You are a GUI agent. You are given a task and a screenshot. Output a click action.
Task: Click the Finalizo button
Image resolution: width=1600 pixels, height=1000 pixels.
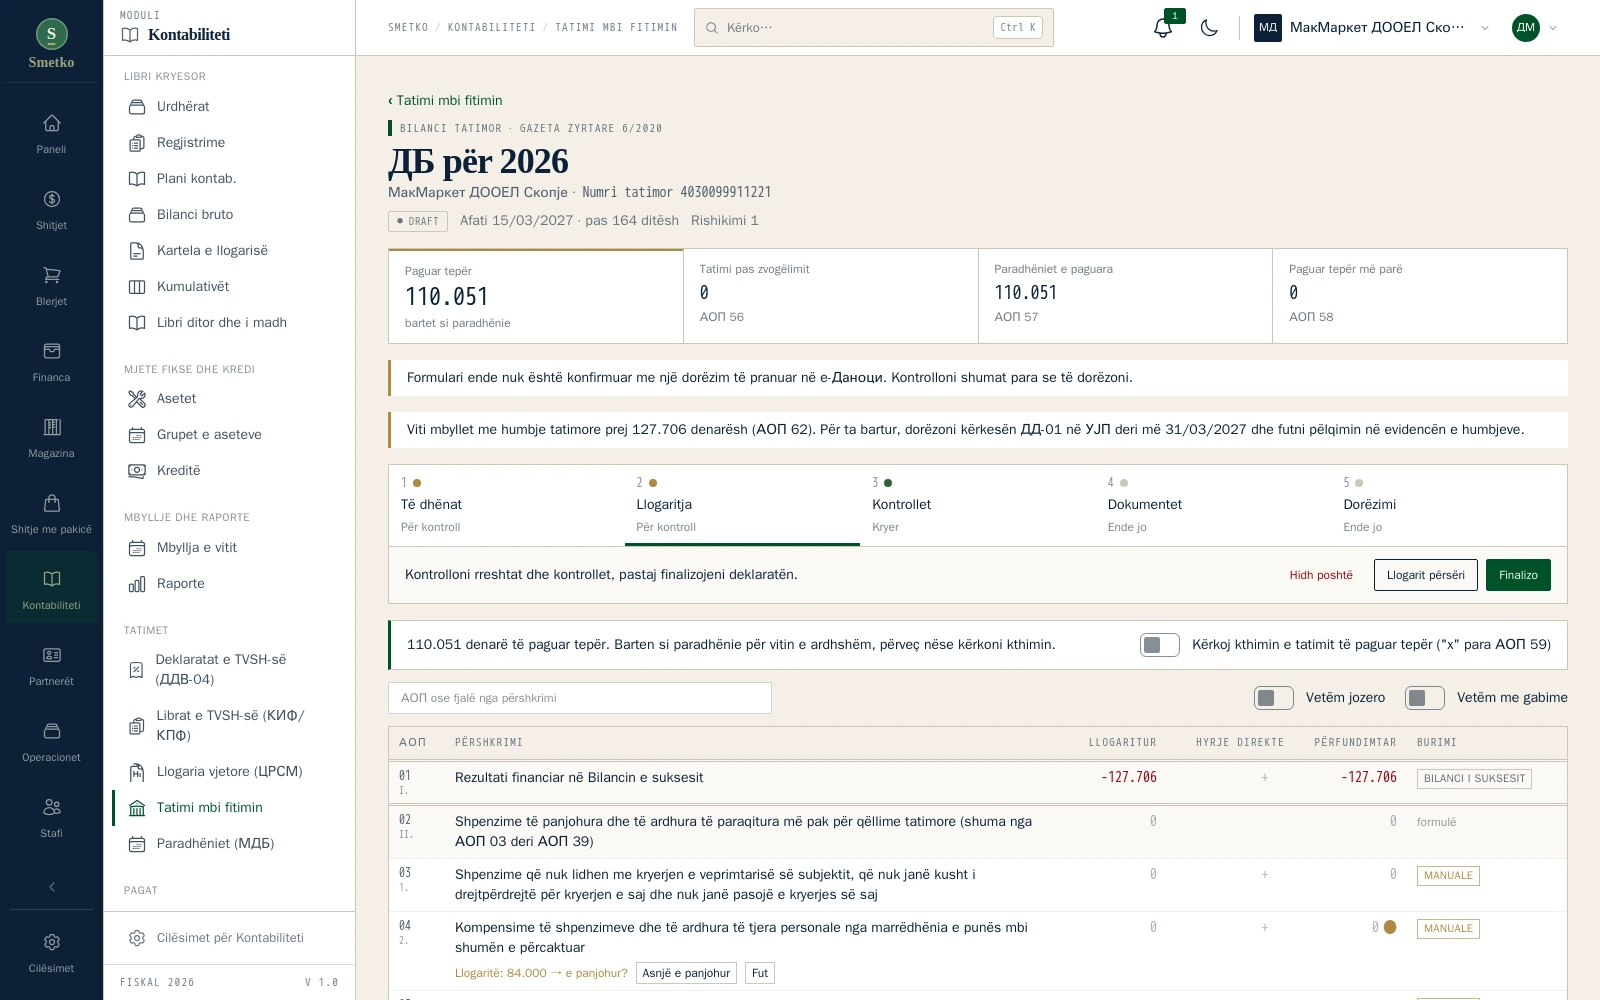click(x=1518, y=575)
